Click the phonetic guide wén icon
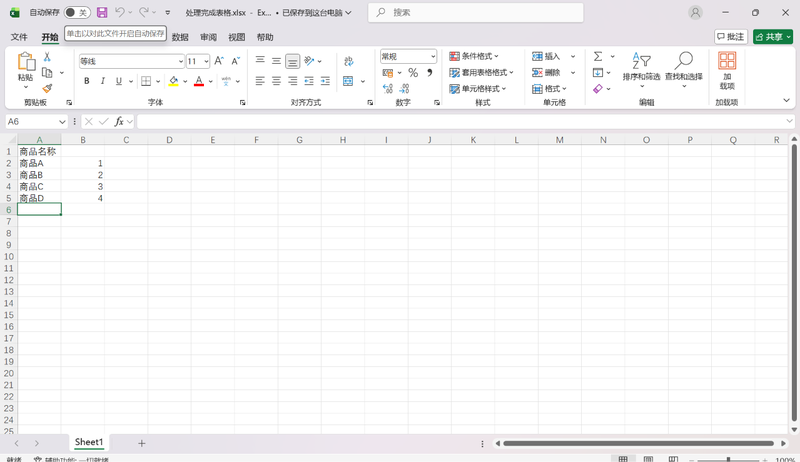The width and height of the screenshot is (800, 462). coord(226,81)
